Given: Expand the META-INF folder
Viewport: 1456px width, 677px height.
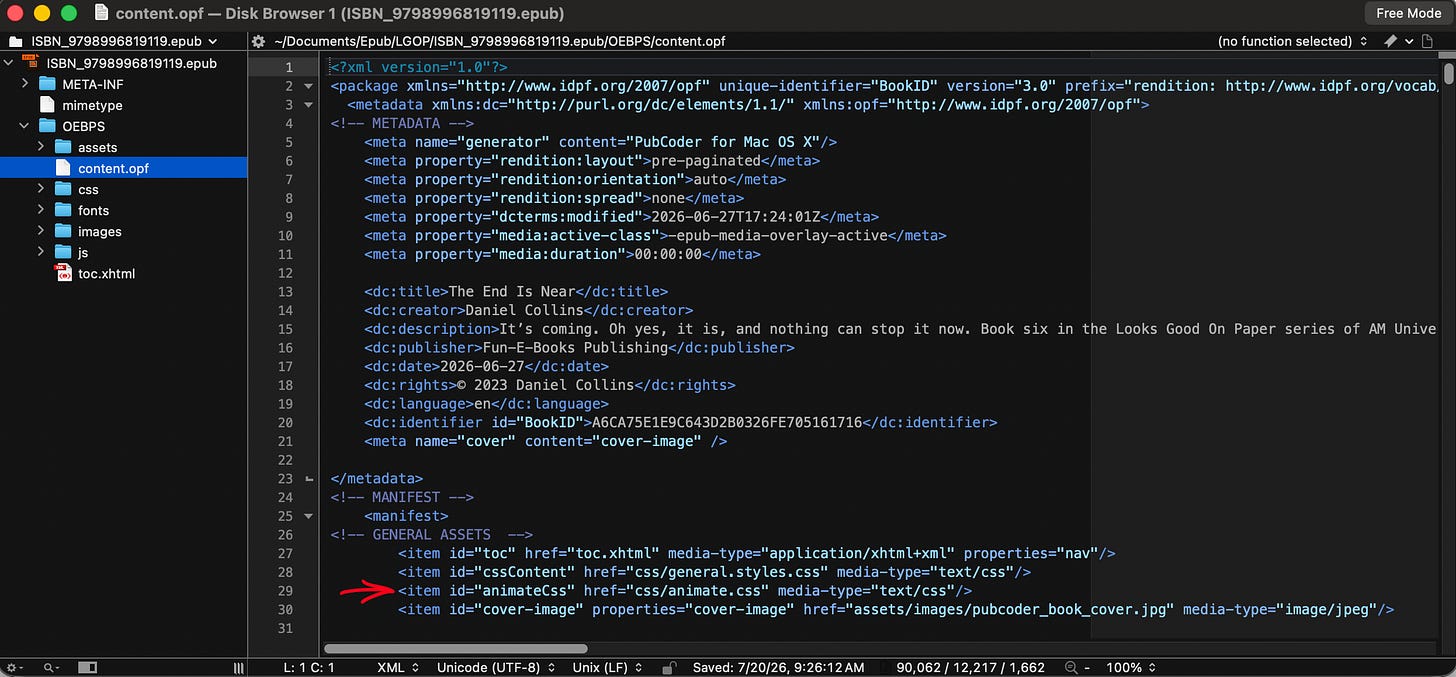Looking at the screenshot, I should click(25, 84).
